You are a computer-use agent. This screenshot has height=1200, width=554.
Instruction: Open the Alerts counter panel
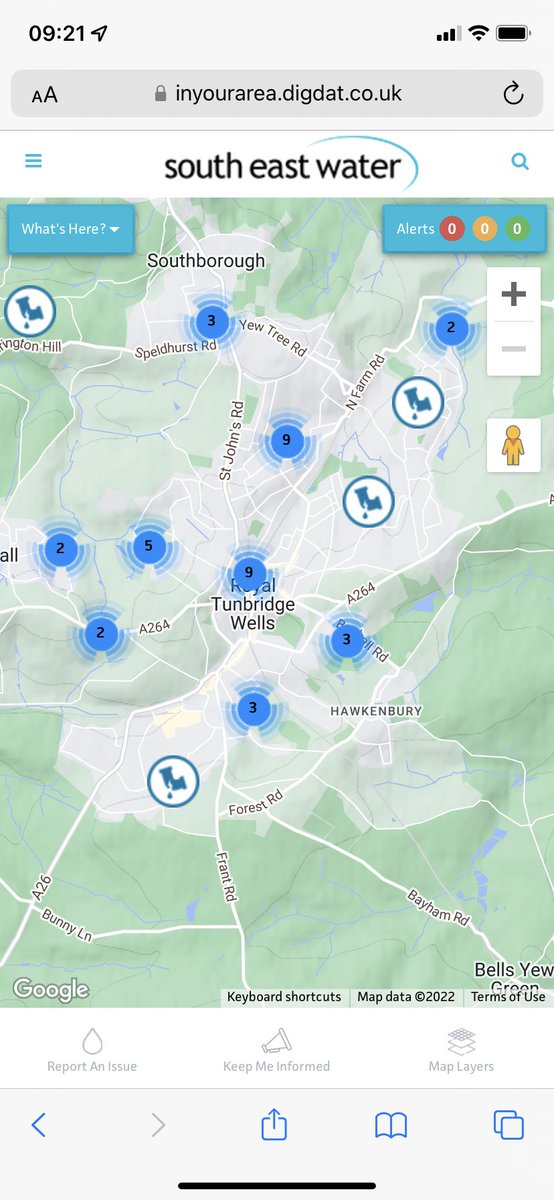[465, 229]
